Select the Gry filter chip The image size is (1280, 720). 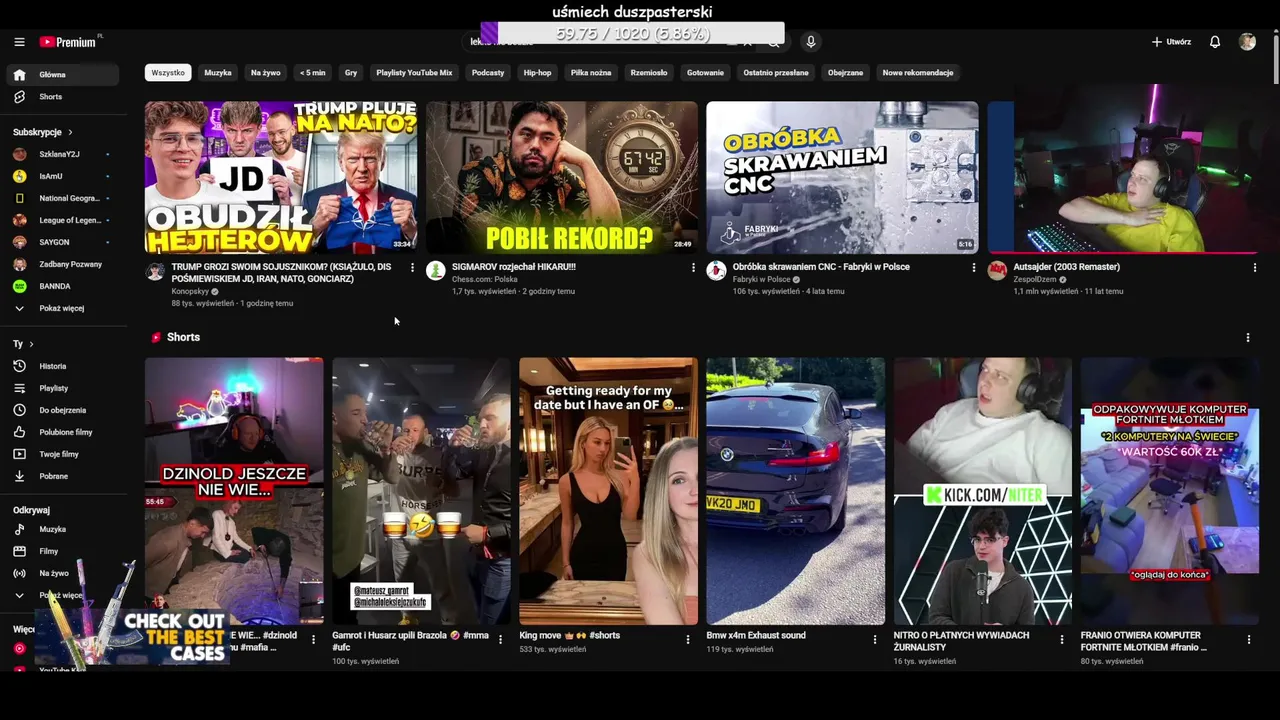click(351, 73)
